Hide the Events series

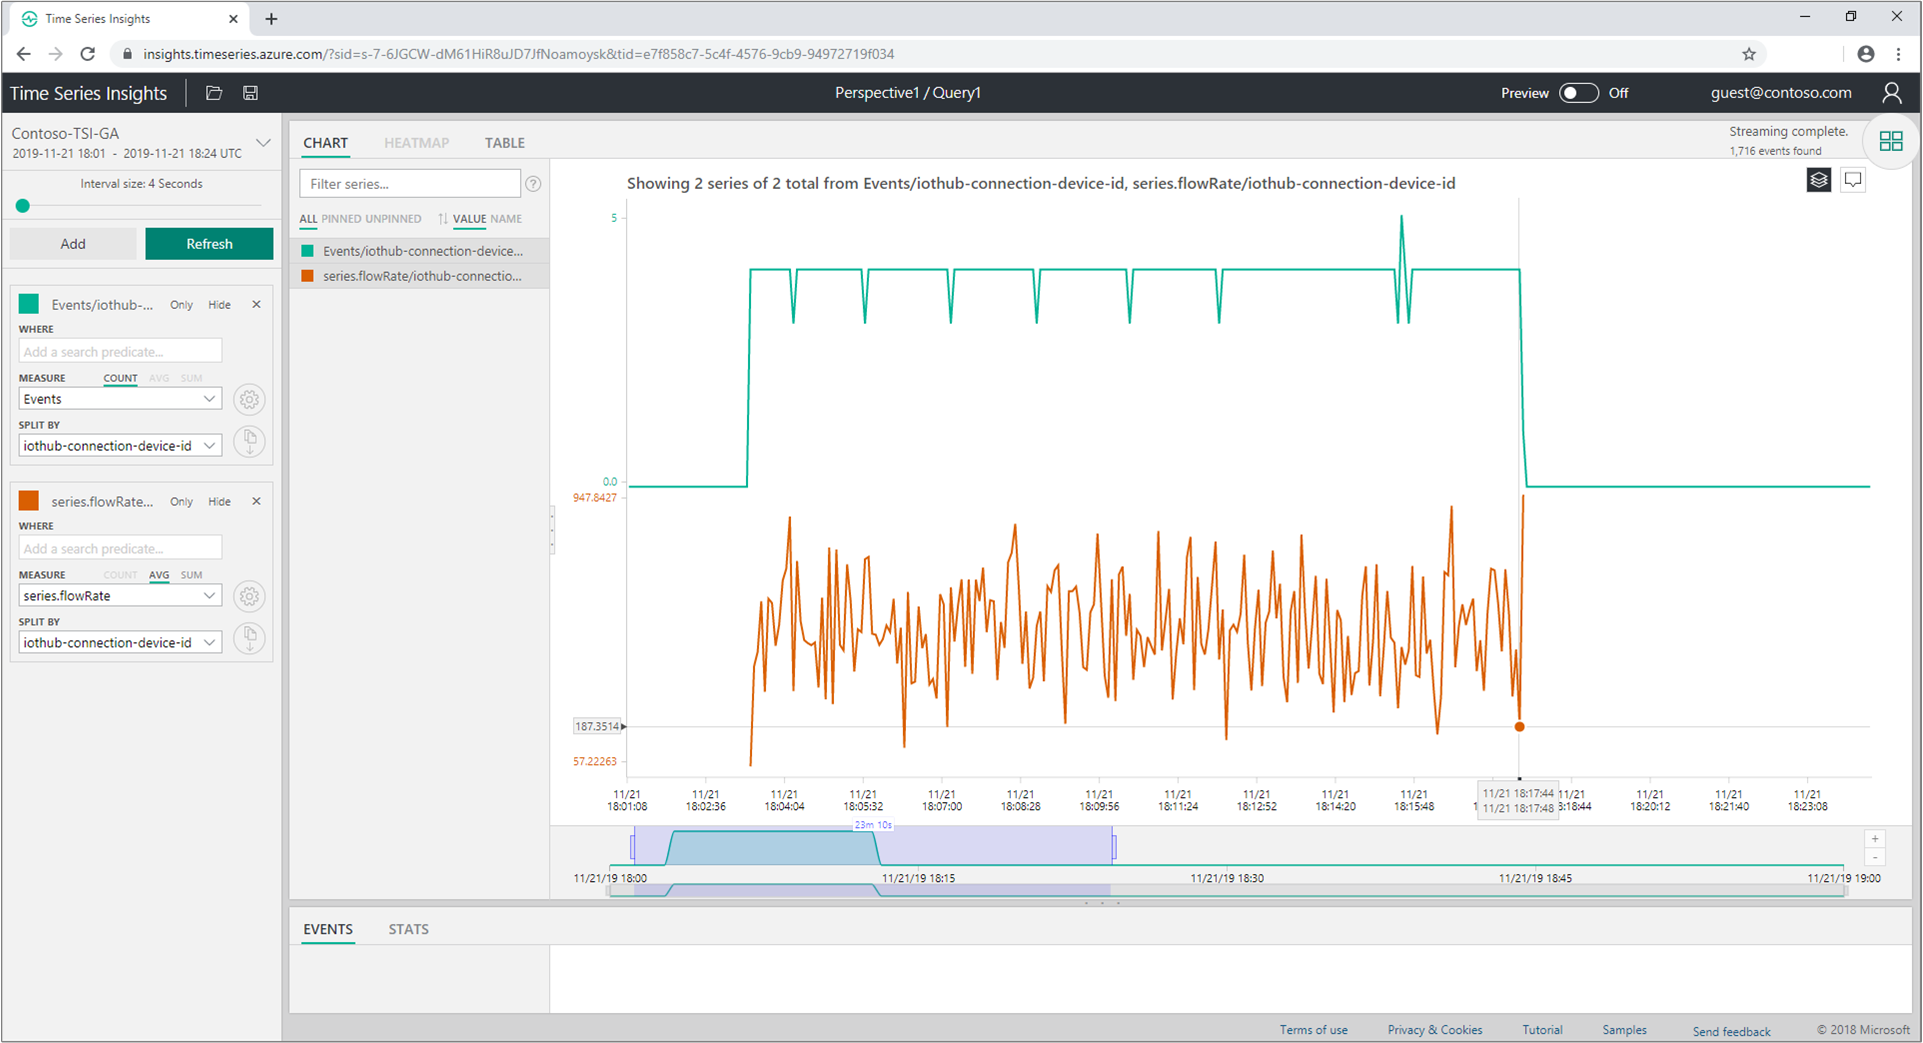click(219, 305)
